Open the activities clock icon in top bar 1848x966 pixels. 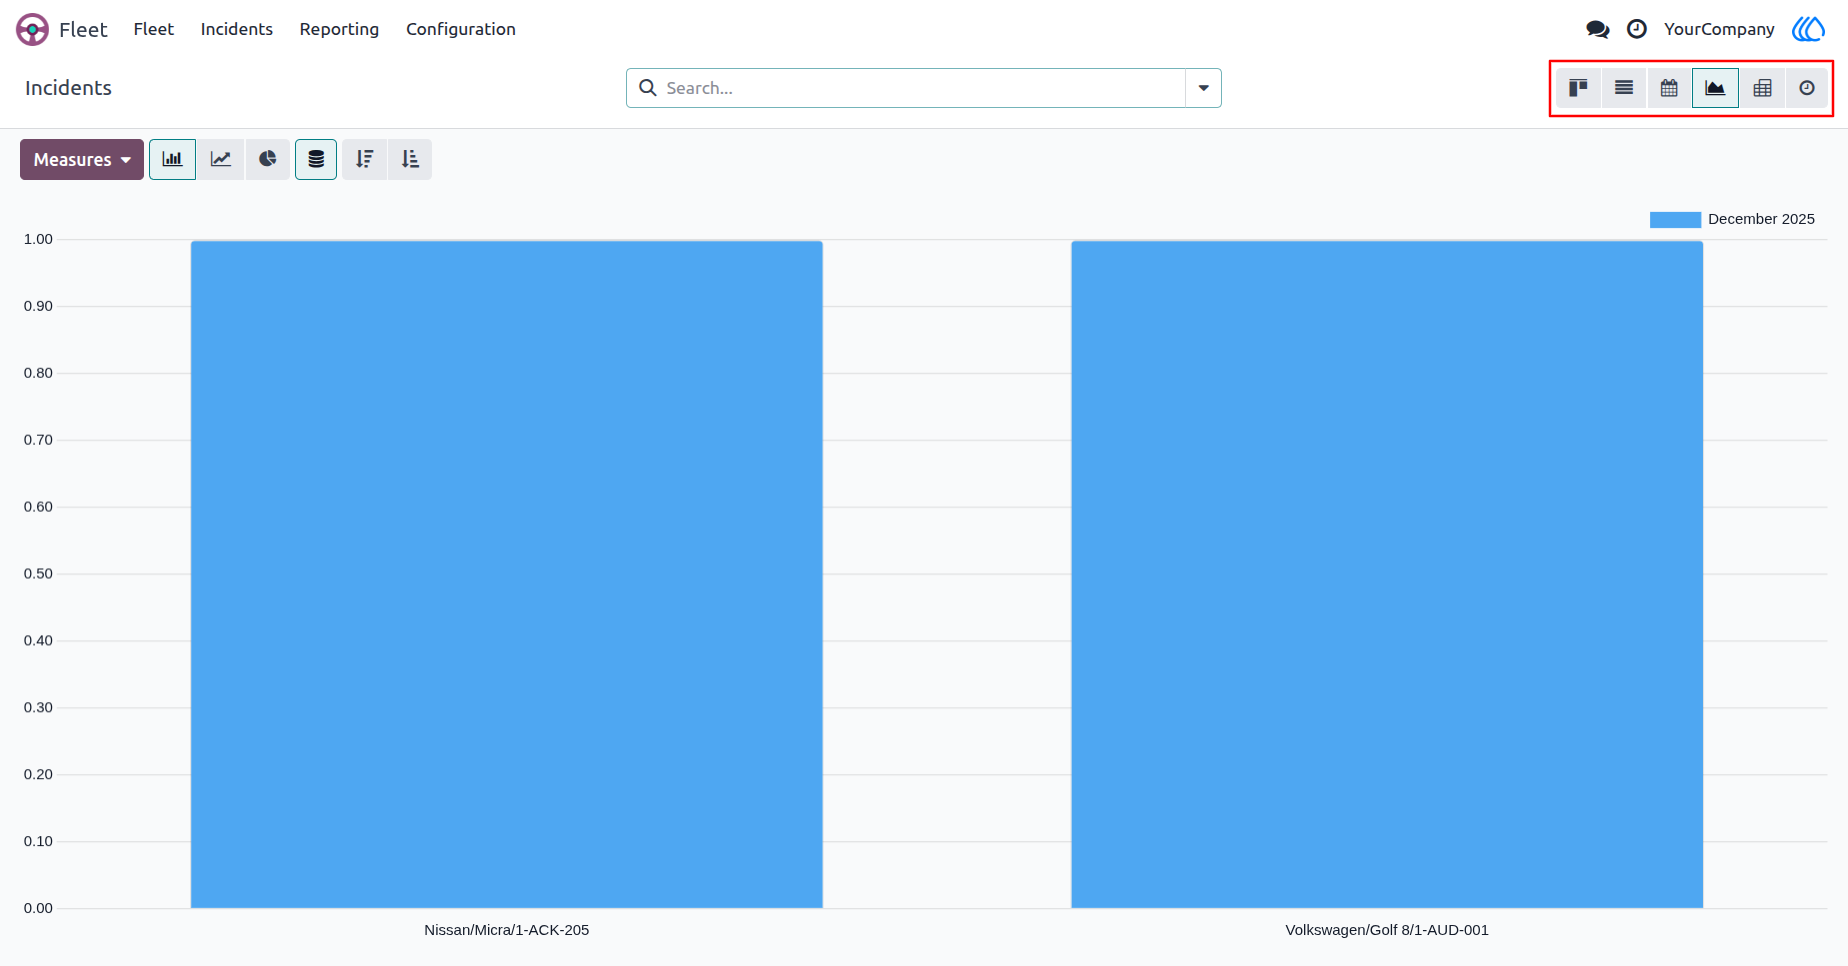1636,29
